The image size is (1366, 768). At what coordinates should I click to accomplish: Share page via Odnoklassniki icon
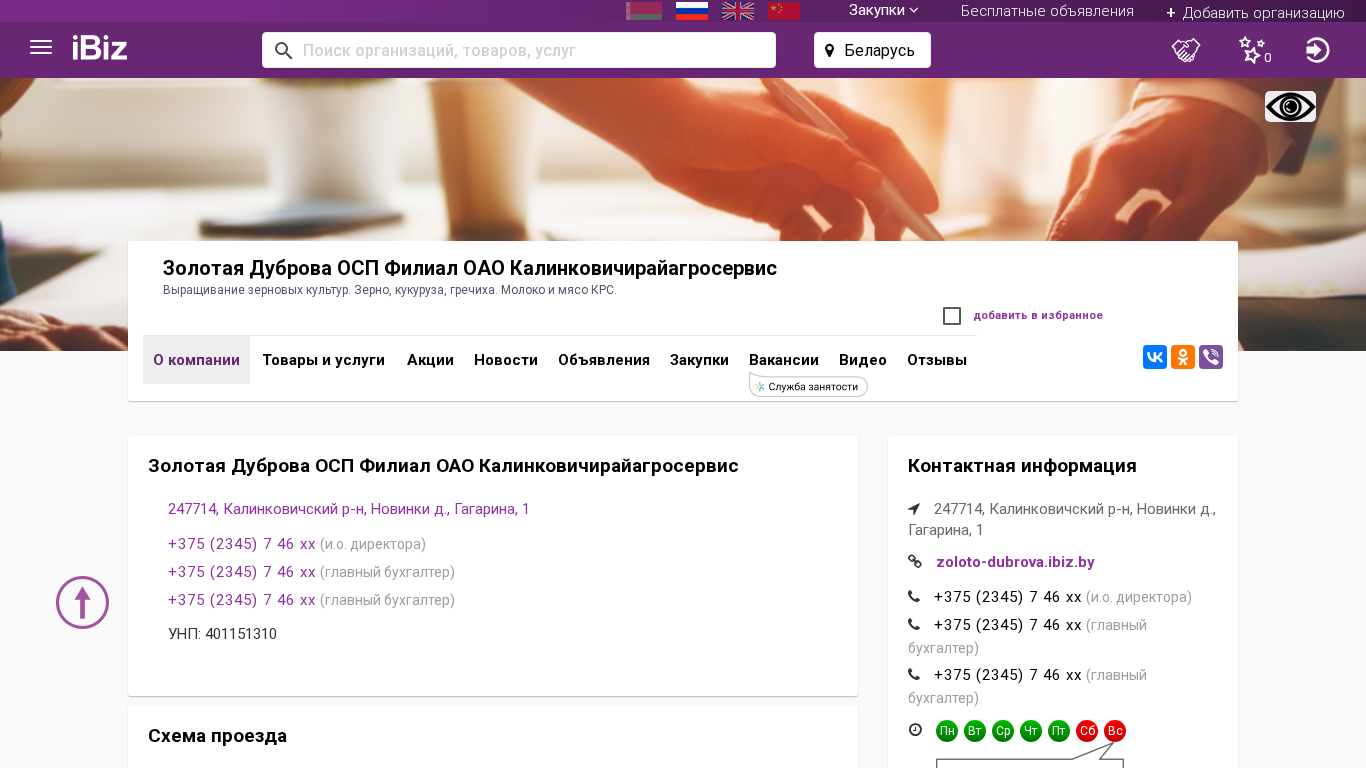coord(1183,357)
